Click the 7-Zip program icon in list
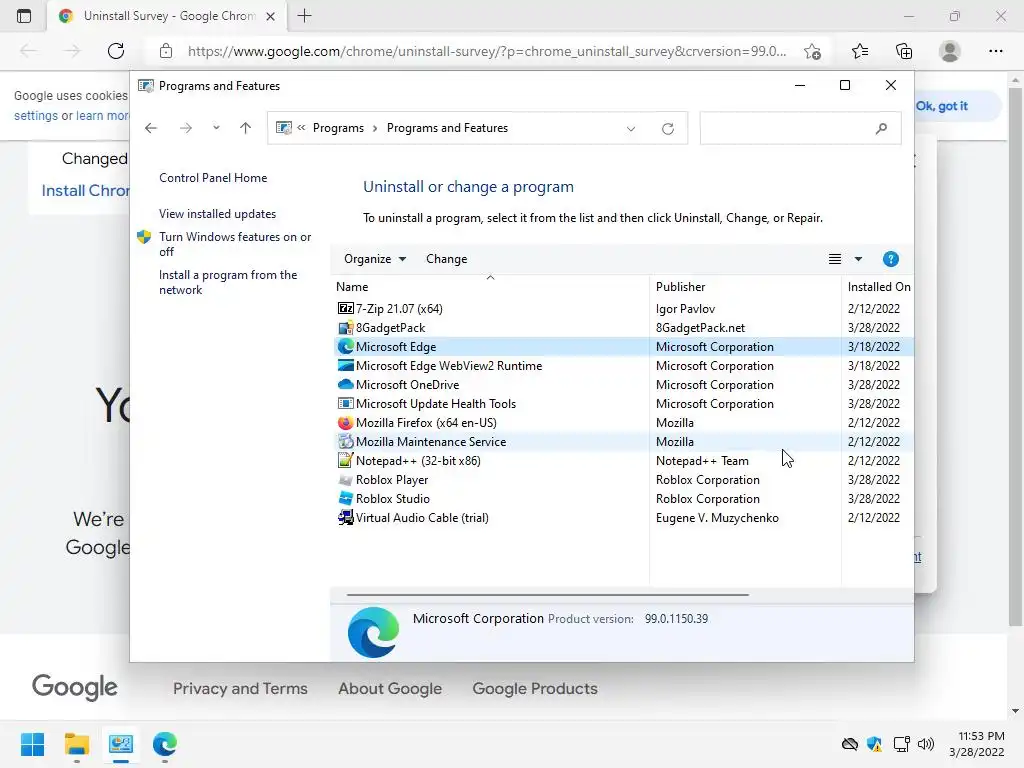1024x768 pixels. pos(345,308)
